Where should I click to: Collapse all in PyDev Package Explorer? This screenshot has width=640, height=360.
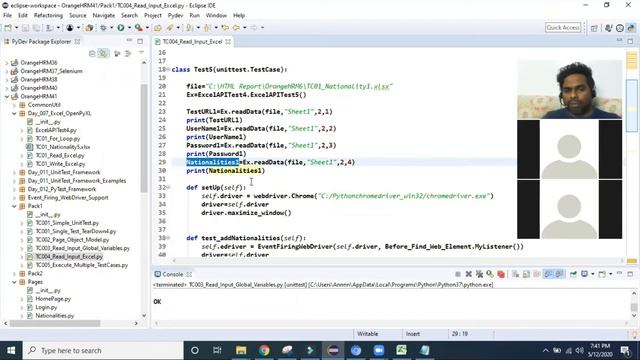pos(92,53)
